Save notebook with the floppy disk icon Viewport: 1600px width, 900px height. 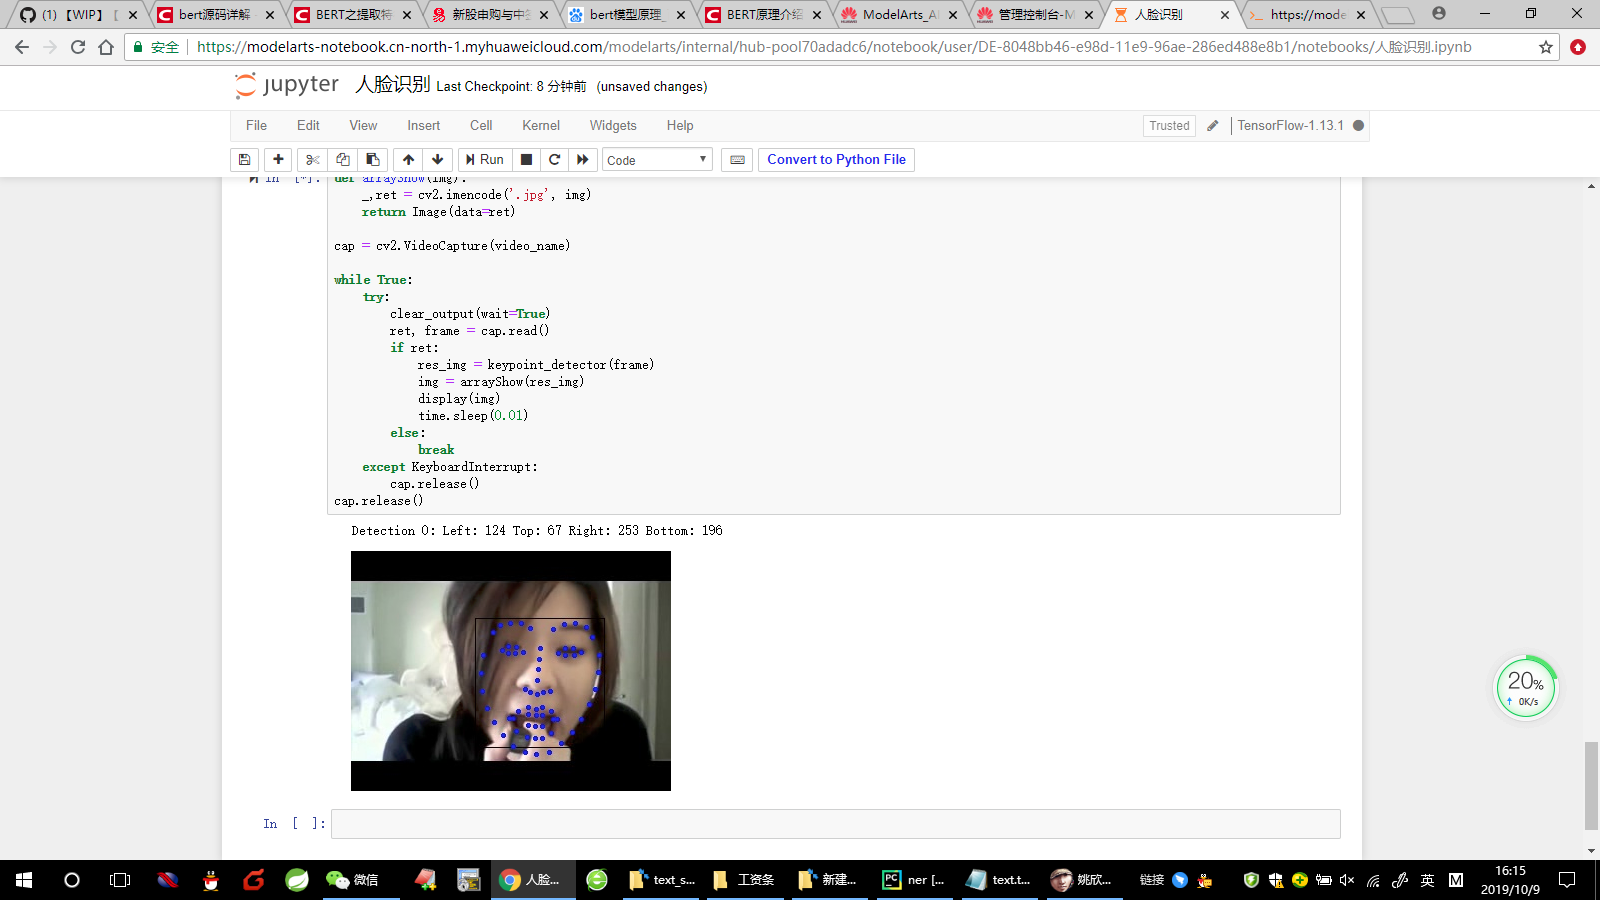[x=245, y=160]
